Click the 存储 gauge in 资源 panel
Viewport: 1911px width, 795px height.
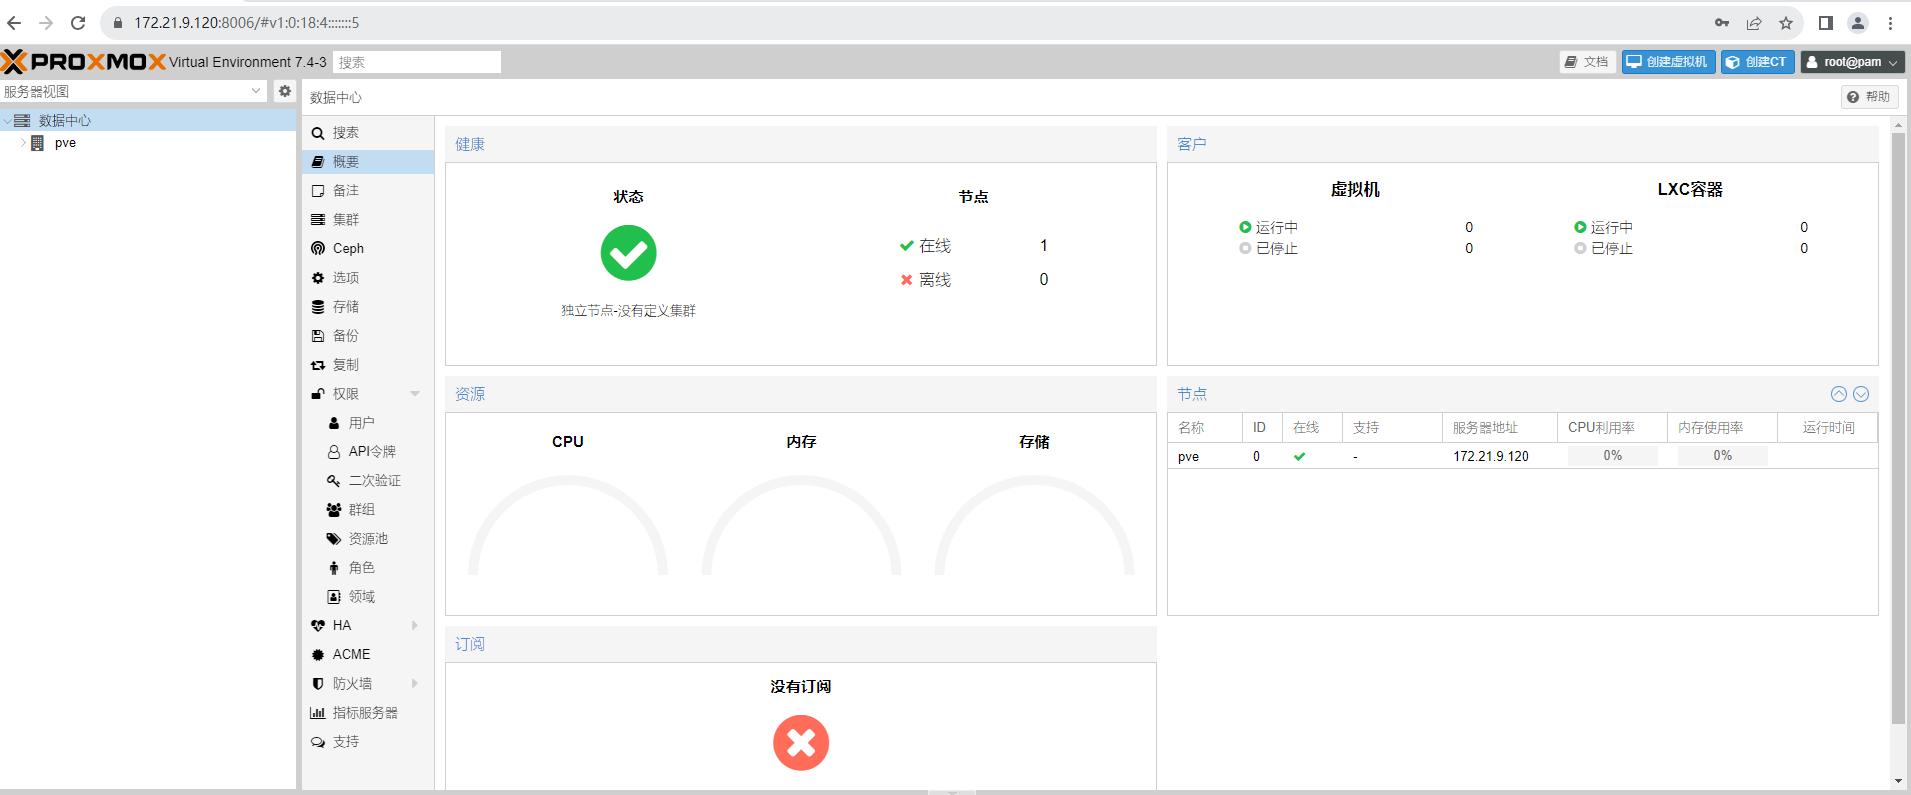(x=1034, y=525)
